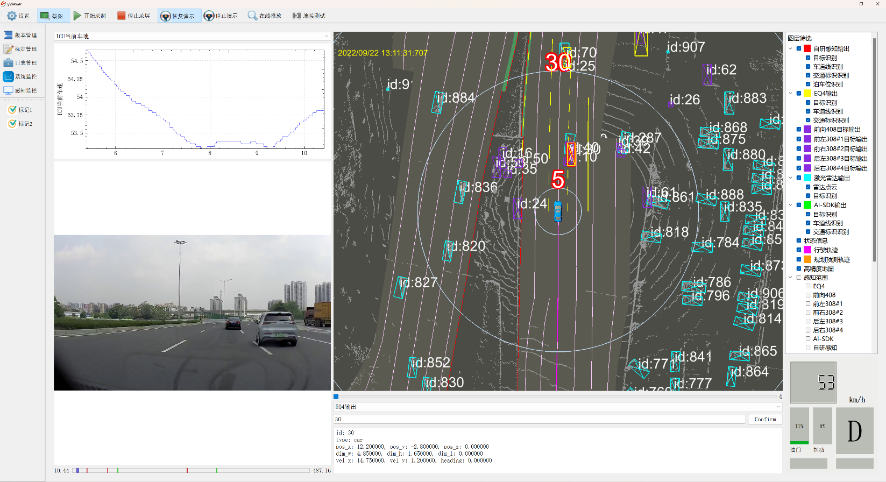Open the EQ4输出 dropdown below the map
This screenshot has width=886, height=482.
pyautogui.click(x=558, y=407)
